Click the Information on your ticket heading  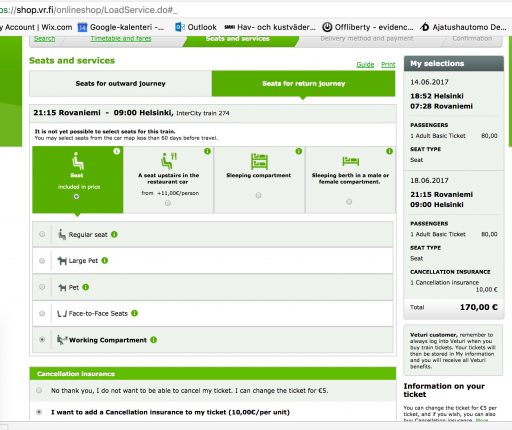pos(444,390)
